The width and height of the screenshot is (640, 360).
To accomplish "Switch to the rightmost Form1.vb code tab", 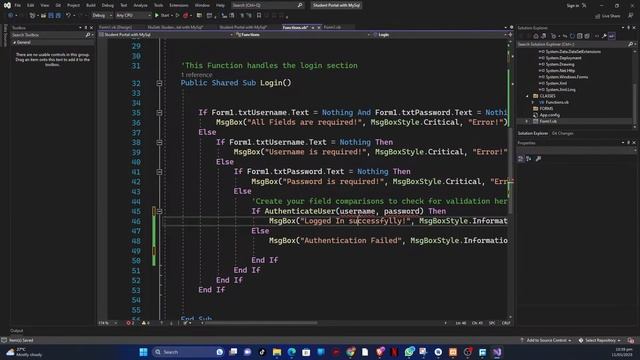I will (332, 27).
